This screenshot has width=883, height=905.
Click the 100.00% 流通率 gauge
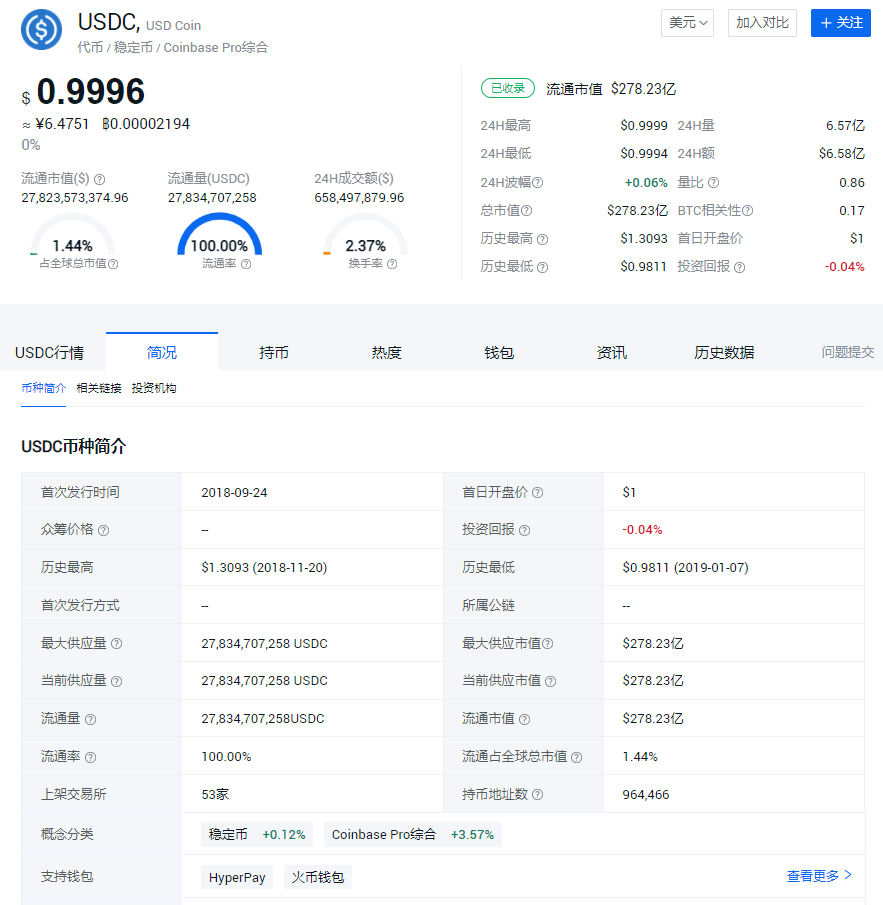click(x=219, y=240)
